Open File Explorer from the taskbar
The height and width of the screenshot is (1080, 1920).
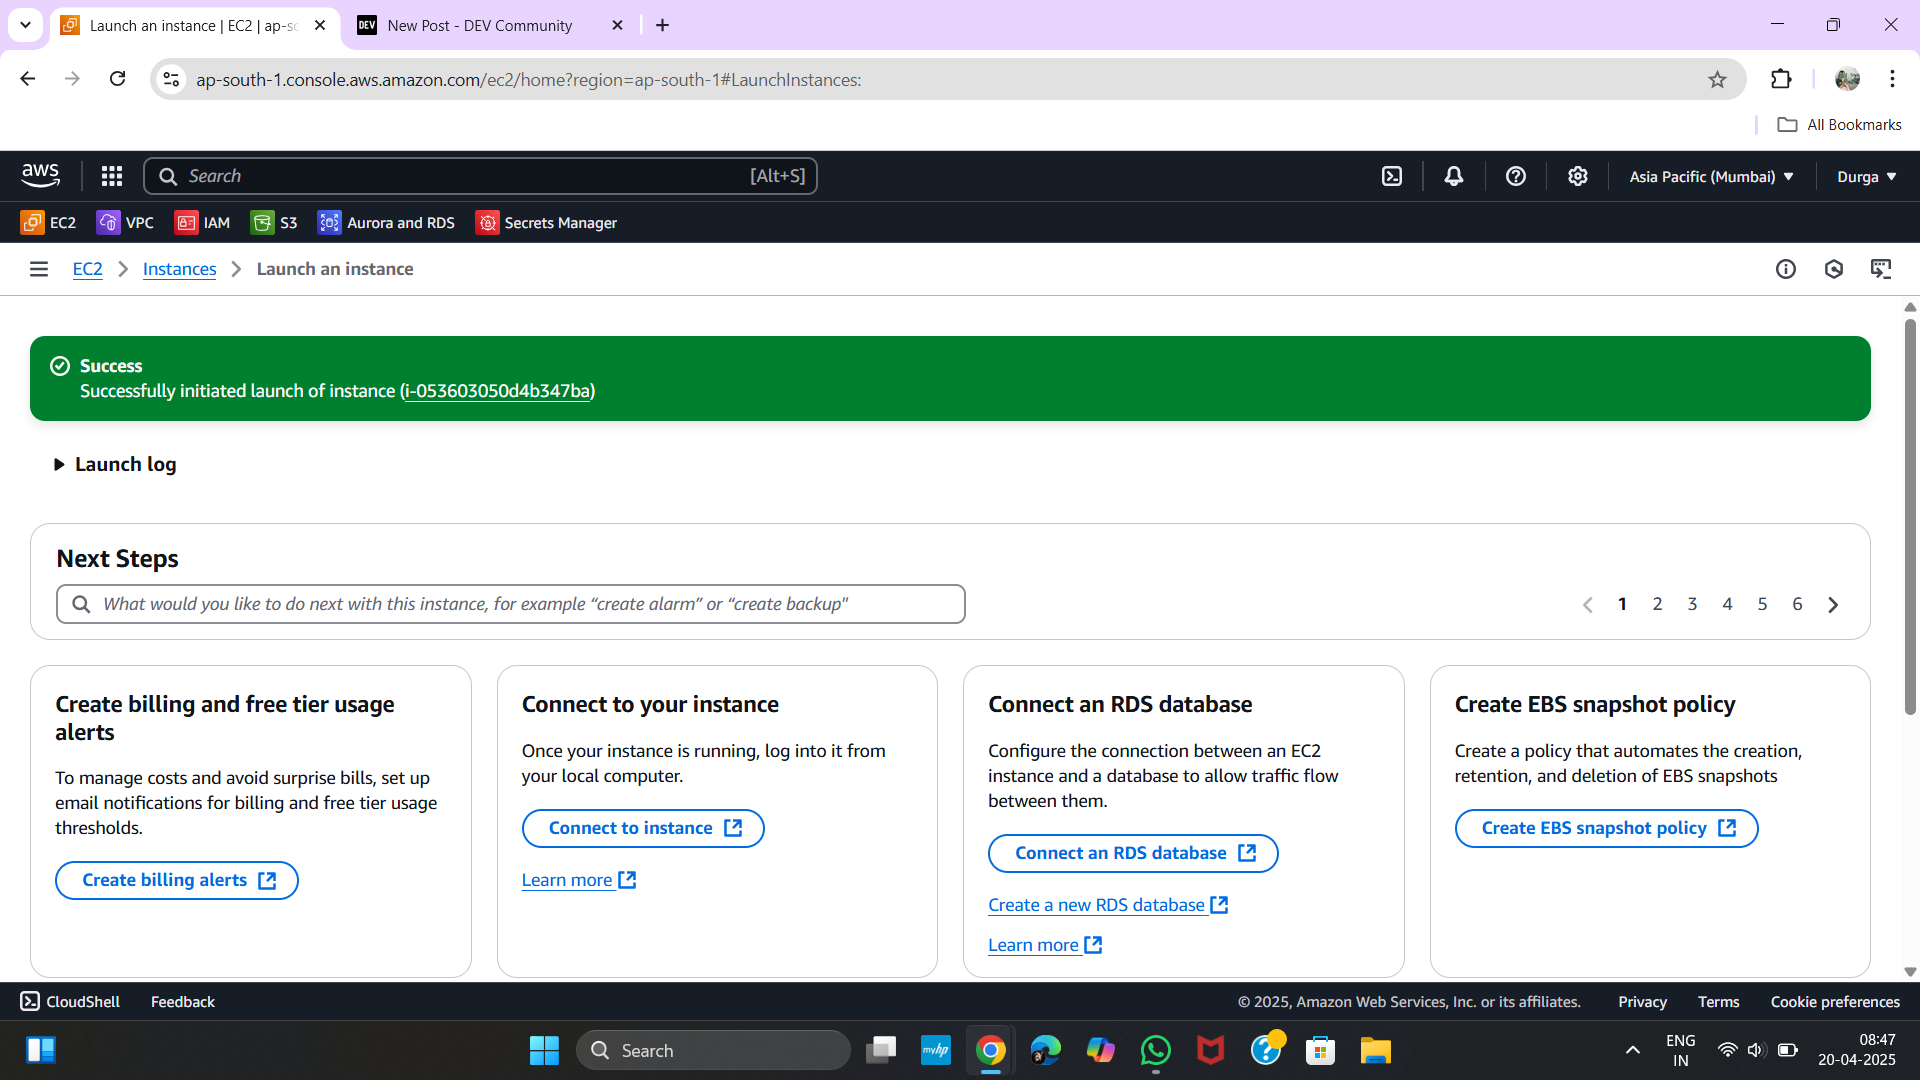[1375, 1051]
